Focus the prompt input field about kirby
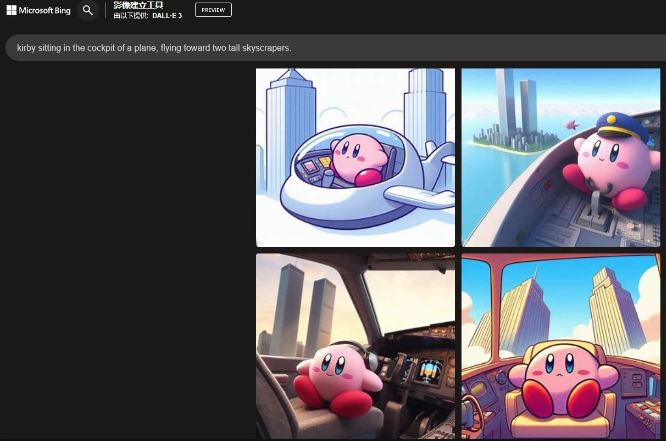The image size is (666, 441). pyautogui.click(x=336, y=48)
